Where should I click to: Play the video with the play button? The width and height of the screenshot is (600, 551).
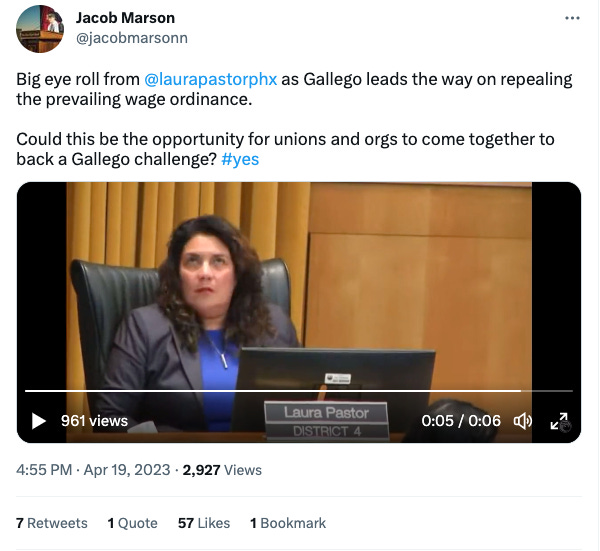point(39,421)
